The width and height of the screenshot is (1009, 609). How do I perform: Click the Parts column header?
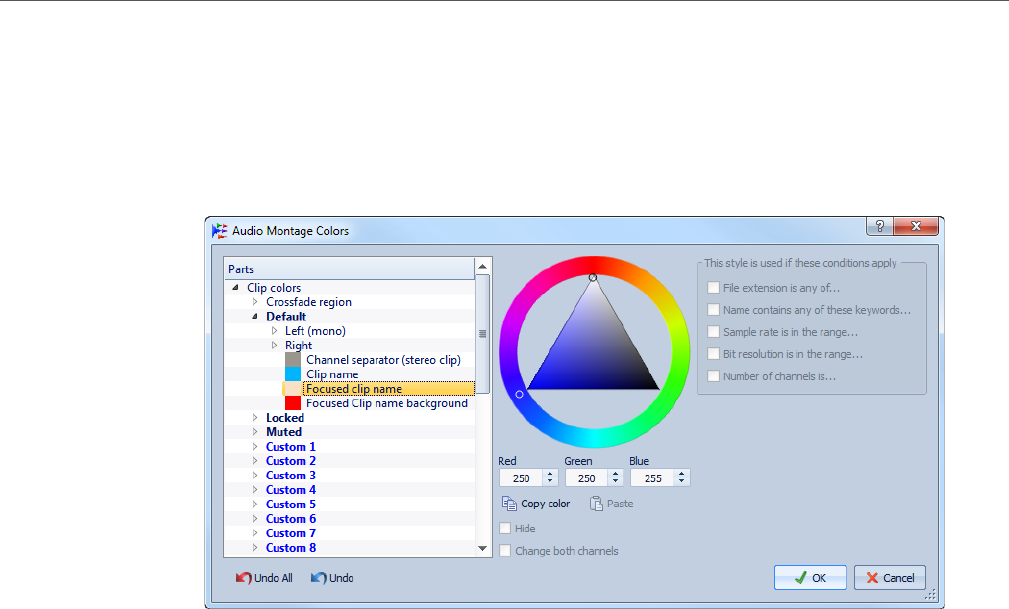[x=349, y=269]
